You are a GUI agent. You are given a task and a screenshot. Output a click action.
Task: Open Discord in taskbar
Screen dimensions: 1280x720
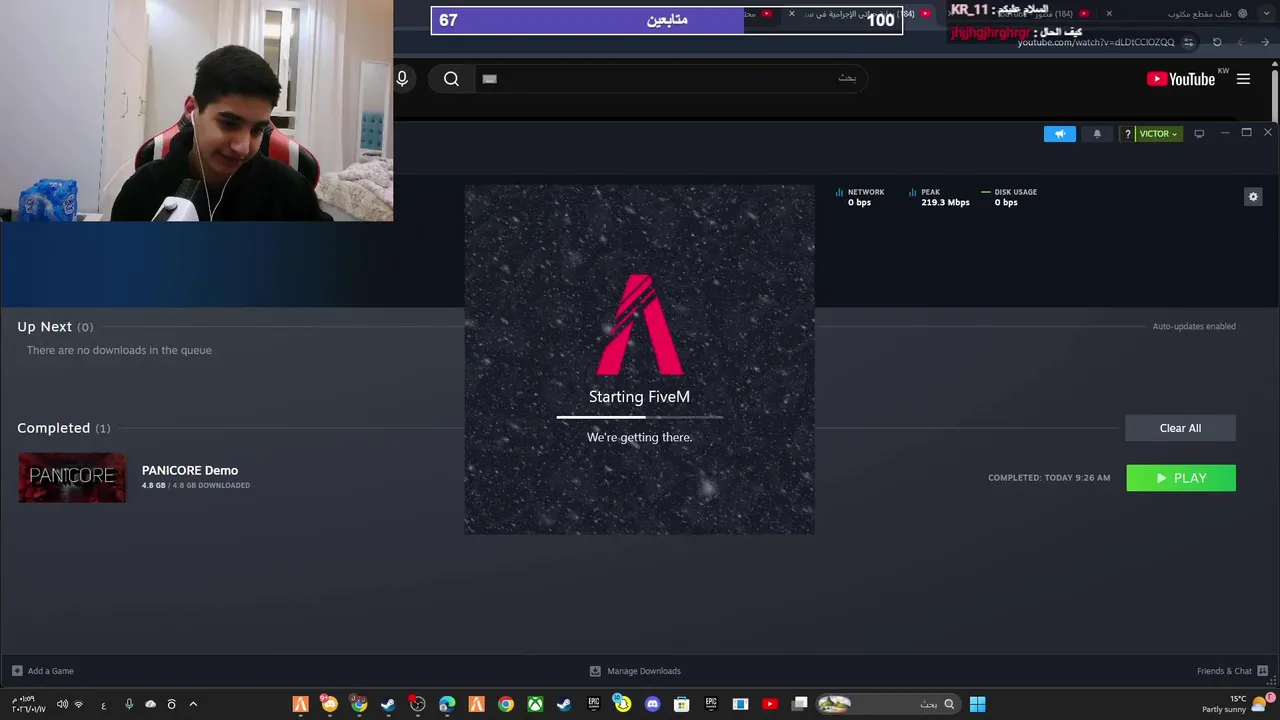click(x=653, y=704)
